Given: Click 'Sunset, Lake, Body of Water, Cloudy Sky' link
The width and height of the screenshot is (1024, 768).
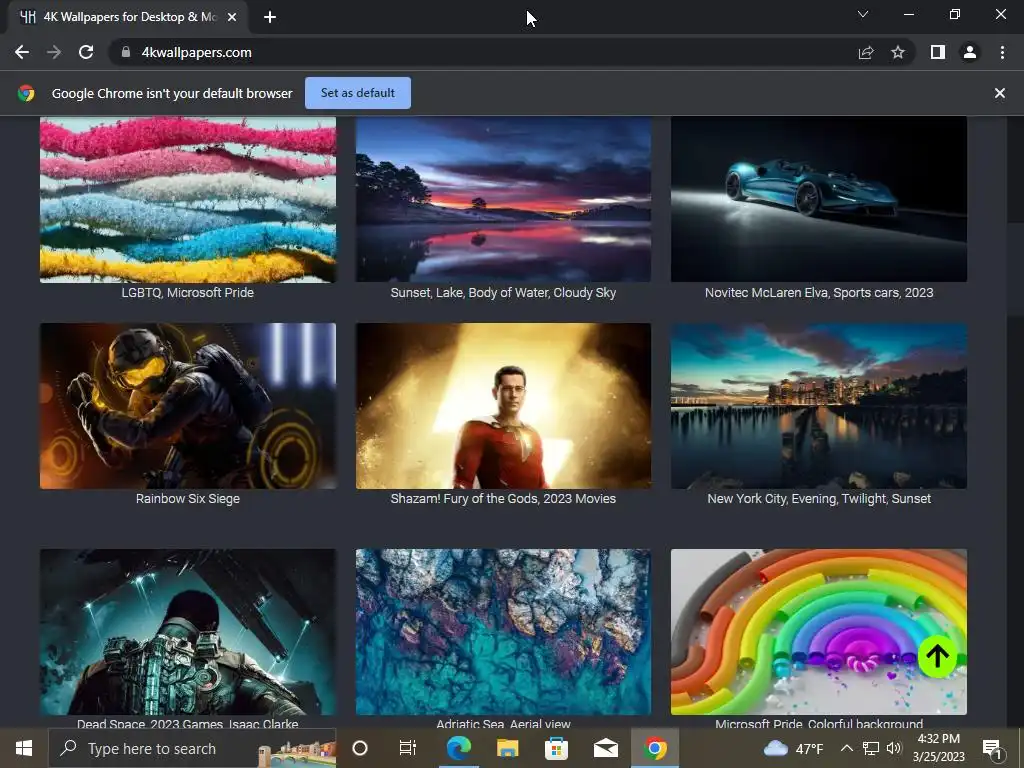Looking at the screenshot, I should (x=503, y=293).
